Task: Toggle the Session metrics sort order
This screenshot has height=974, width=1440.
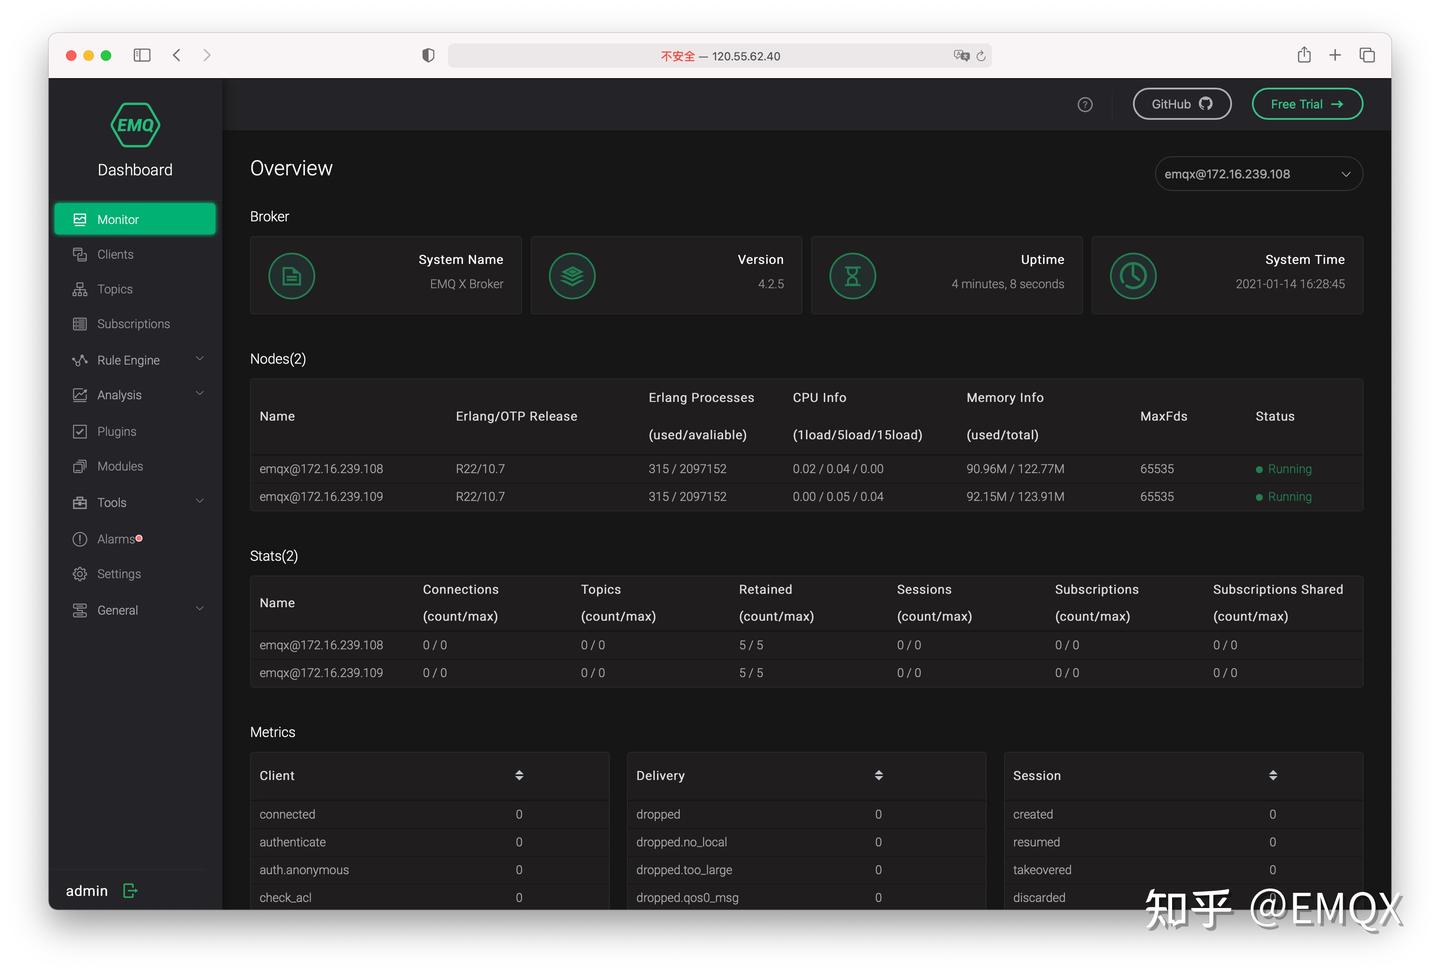Action: click(x=1272, y=775)
